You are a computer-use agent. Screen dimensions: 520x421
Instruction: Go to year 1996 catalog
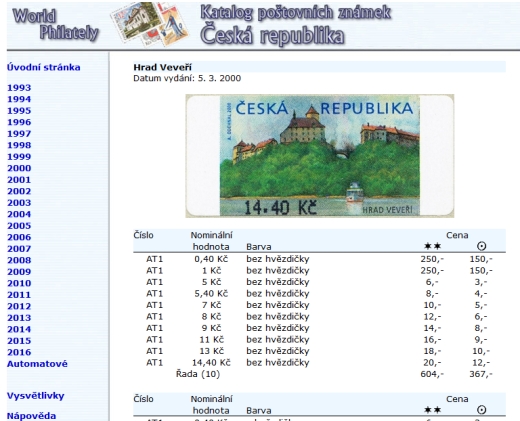(19, 122)
